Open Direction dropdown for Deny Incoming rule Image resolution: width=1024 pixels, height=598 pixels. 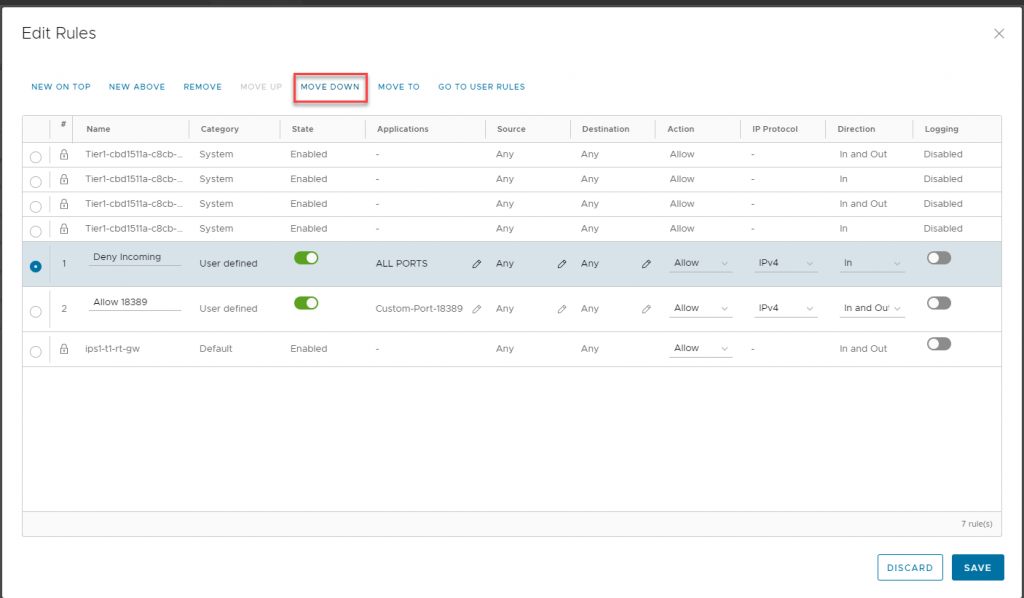871,264
